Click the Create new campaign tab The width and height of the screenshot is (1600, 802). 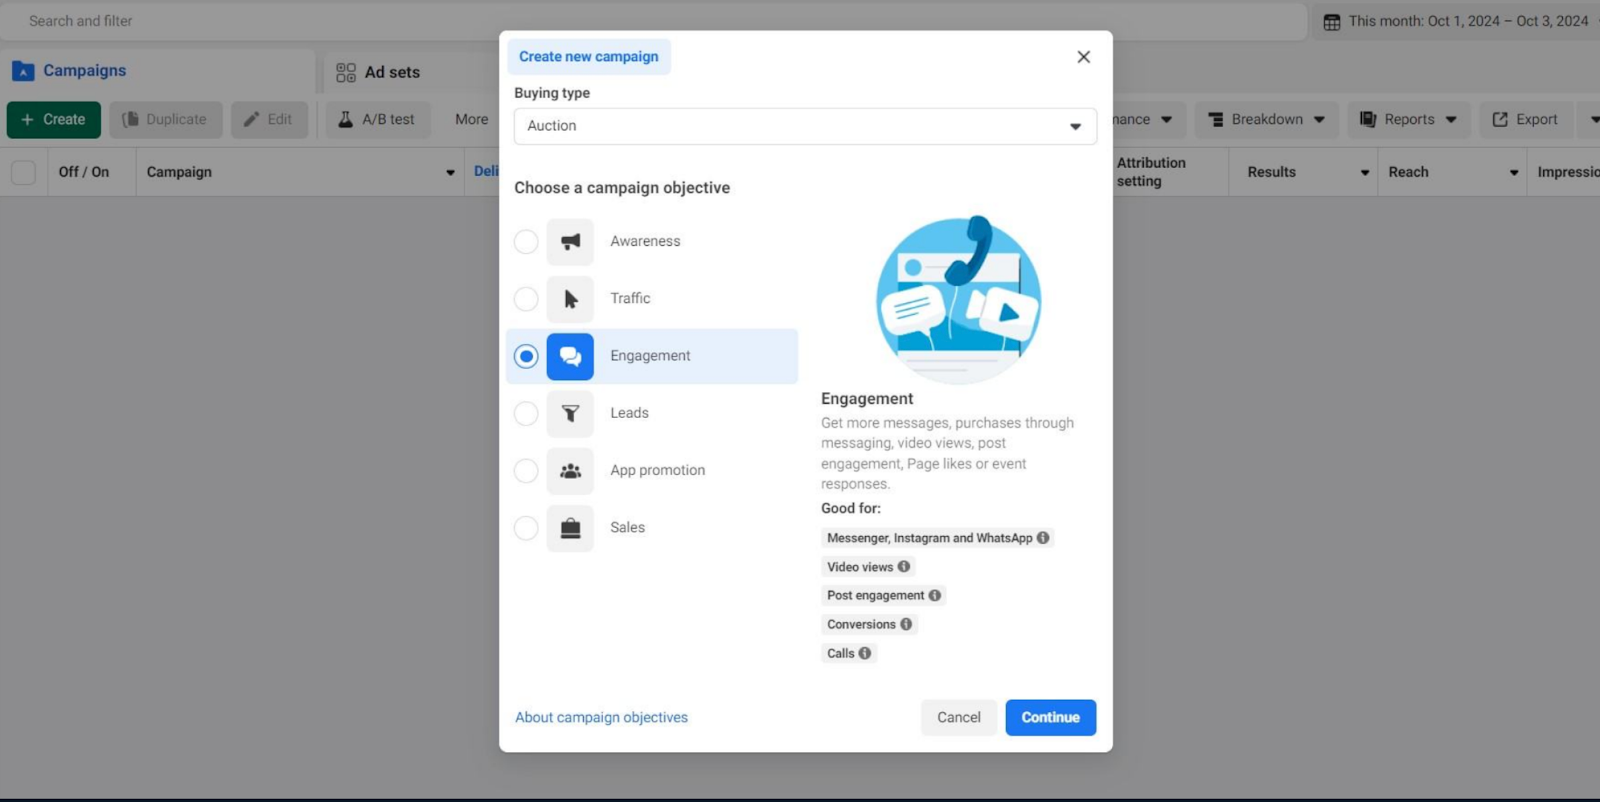589,57
